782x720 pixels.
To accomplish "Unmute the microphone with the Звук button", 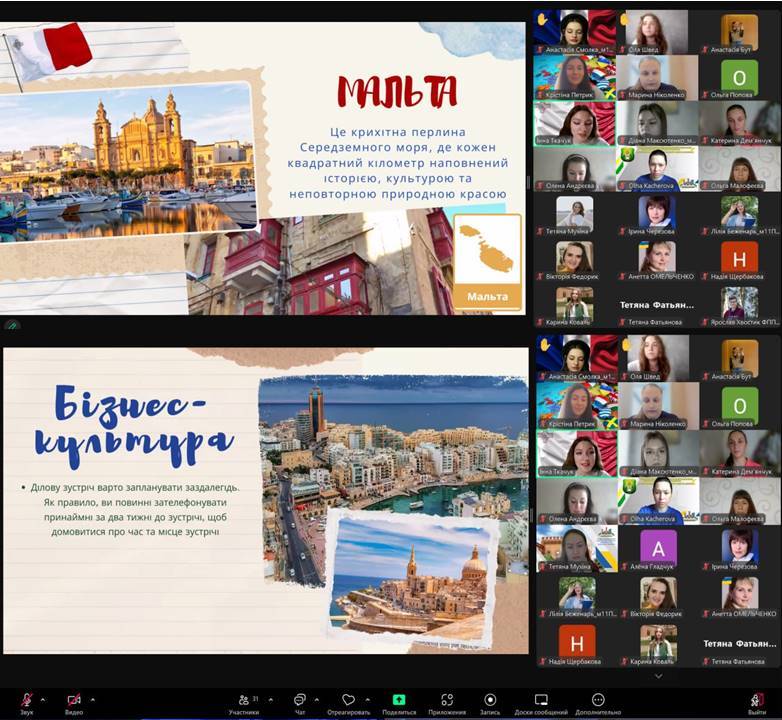I will click(27, 700).
